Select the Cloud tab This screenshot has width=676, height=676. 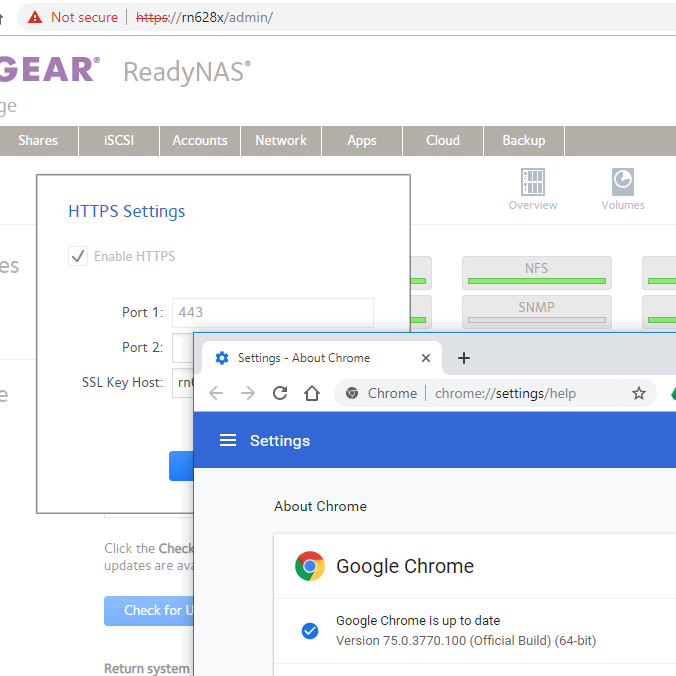tap(443, 141)
